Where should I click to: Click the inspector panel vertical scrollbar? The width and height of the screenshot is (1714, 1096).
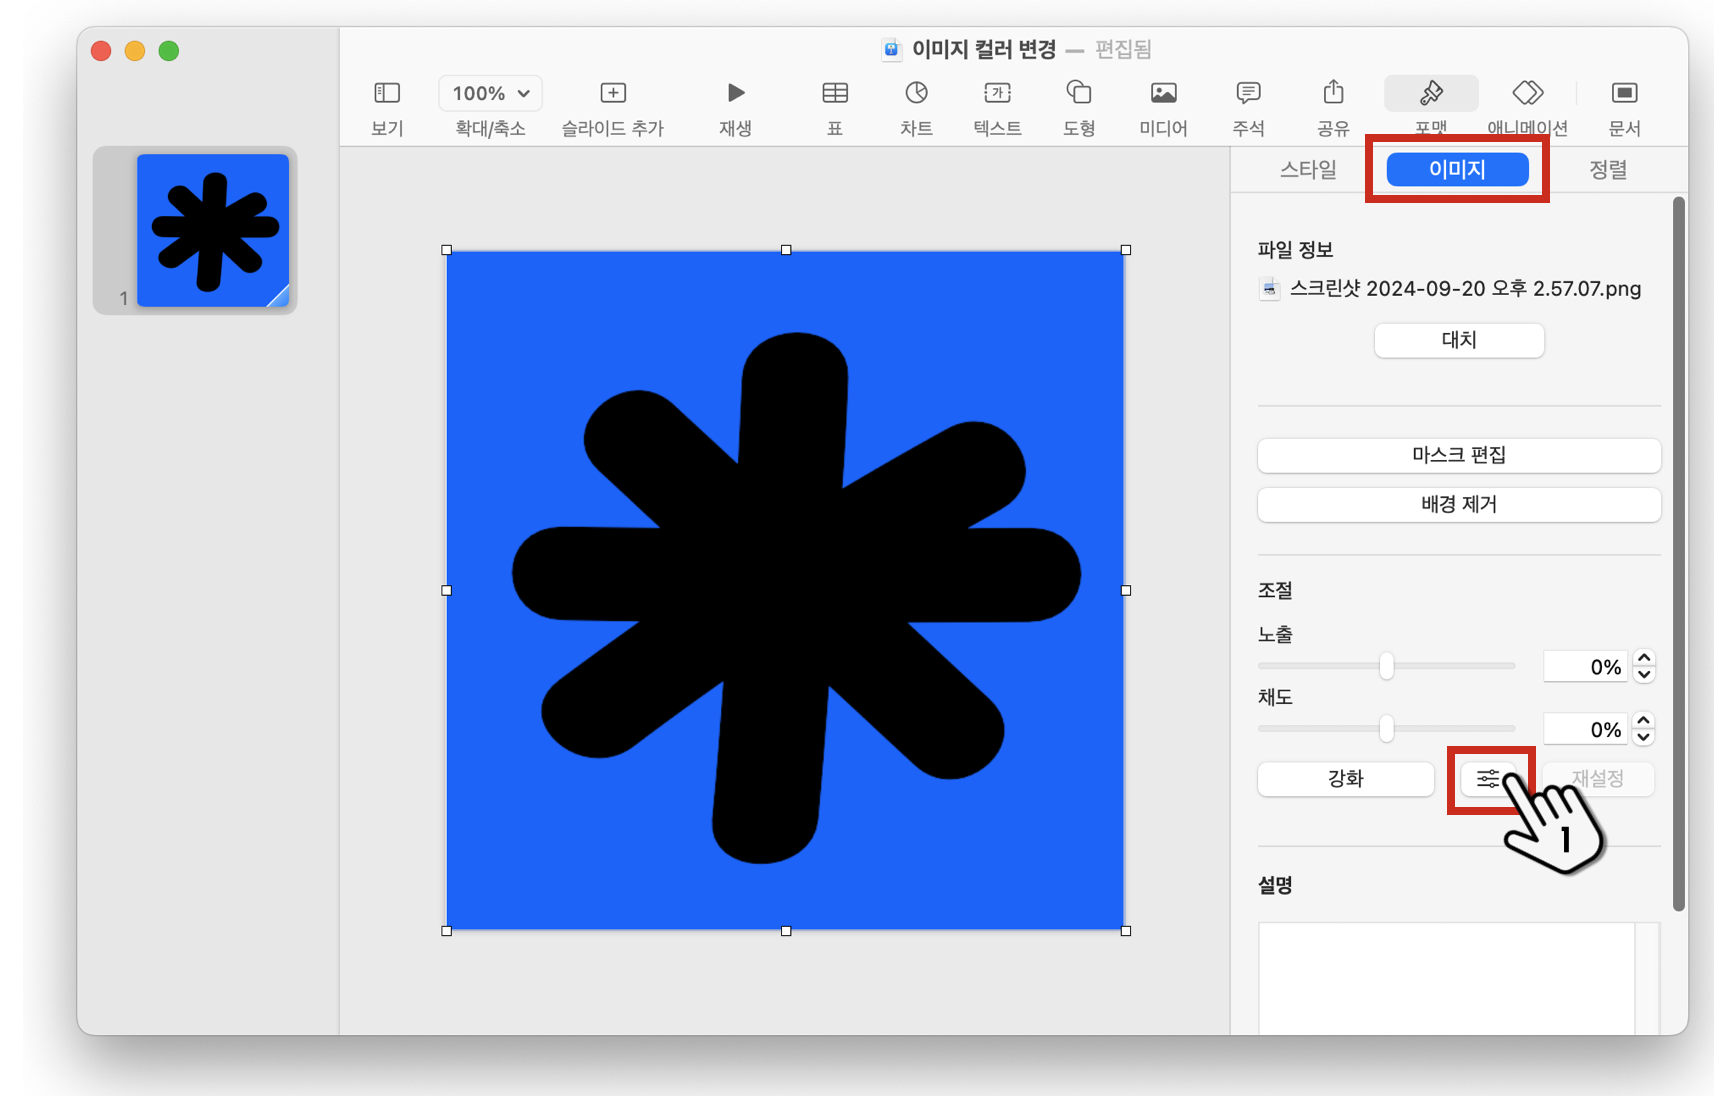pyautogui.click(x=1679, y=554)
